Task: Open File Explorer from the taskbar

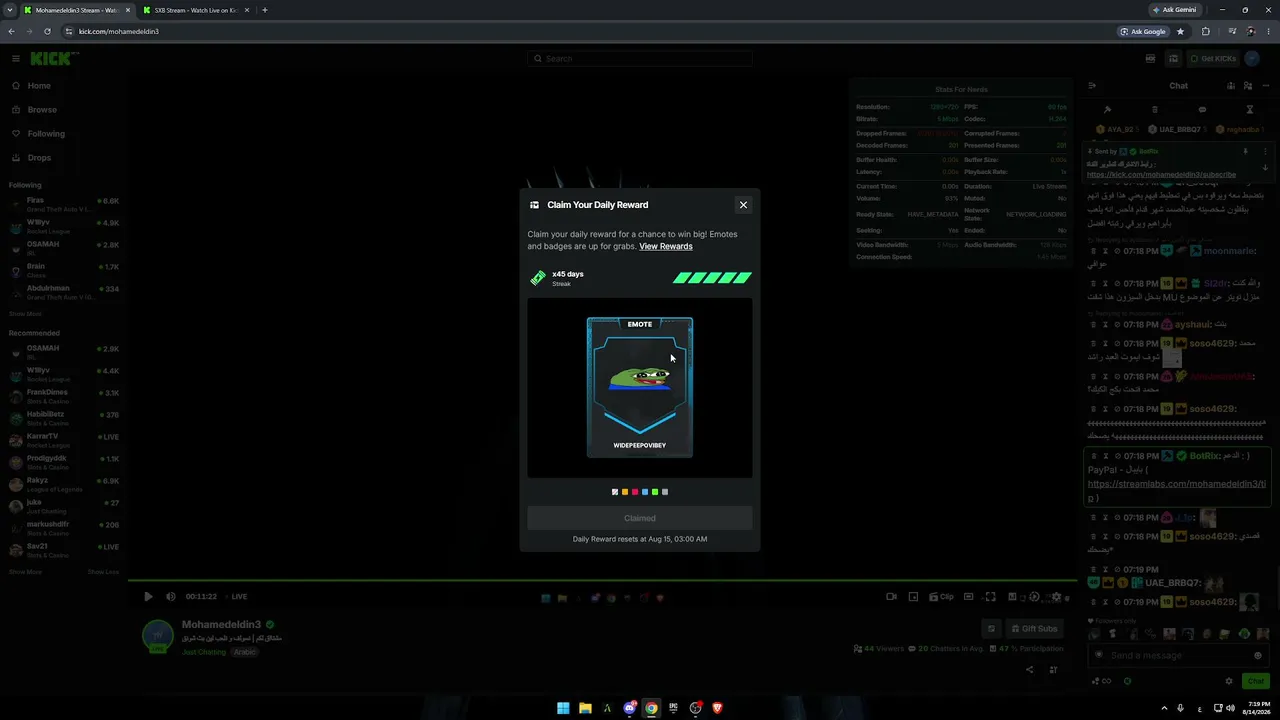Action: click(585, 708)
